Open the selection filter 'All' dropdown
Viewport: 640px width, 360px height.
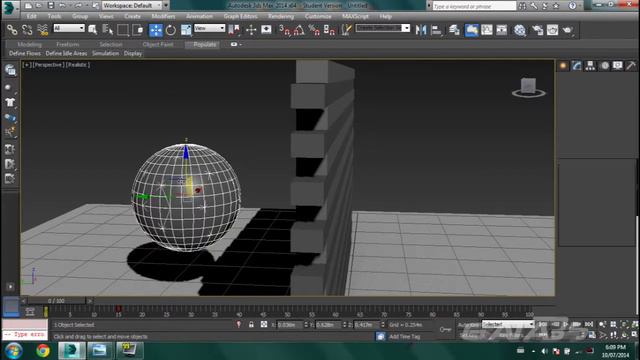pos(69,28)
